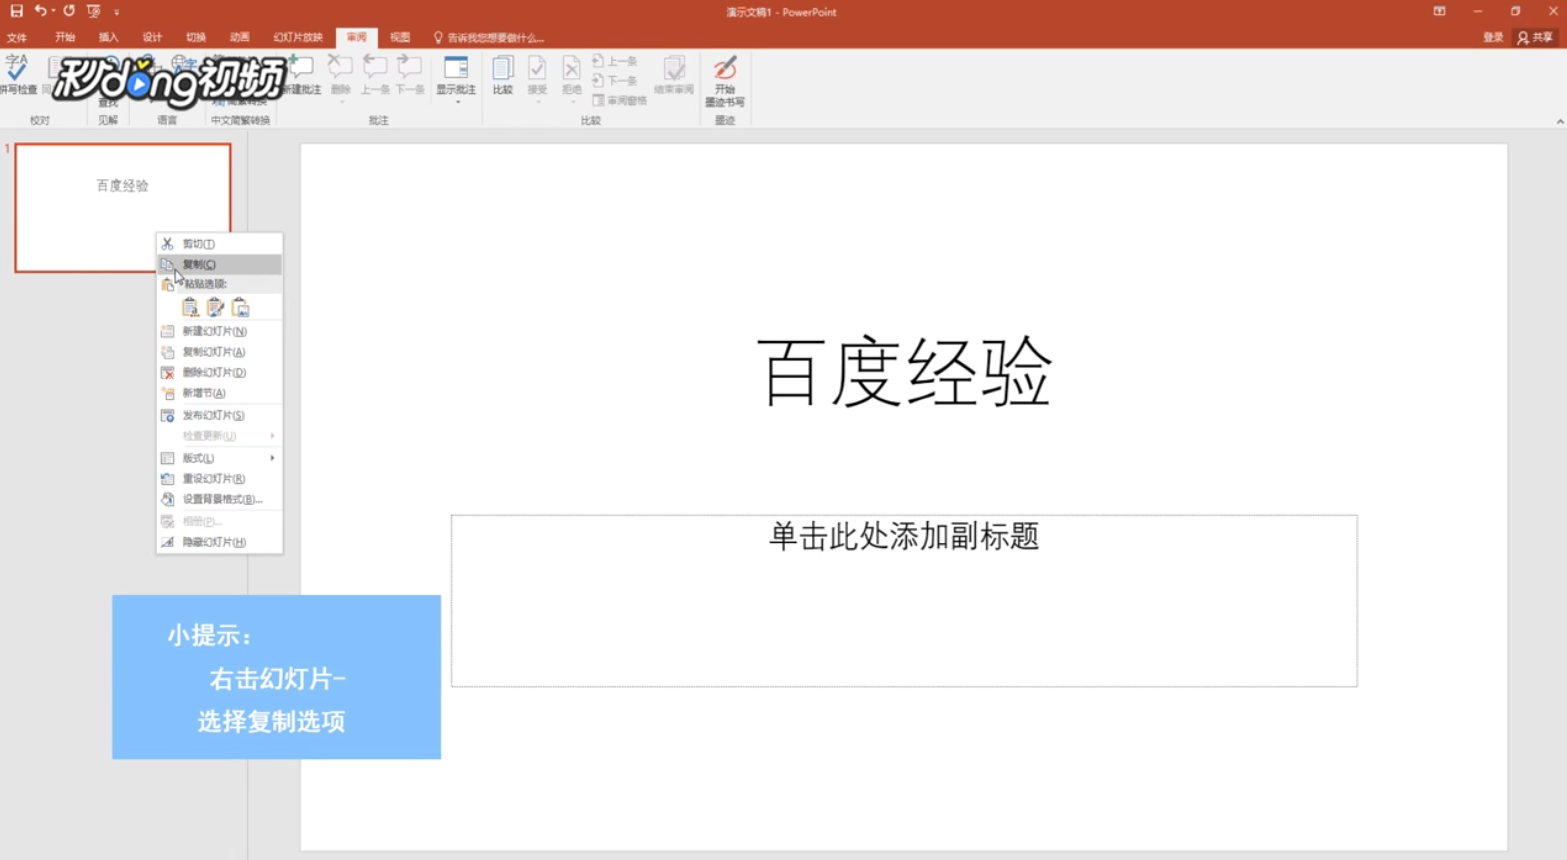Click the 共享 share button
The height and width of the screenshot is (860, 1567).
[x=1536, y=37]
